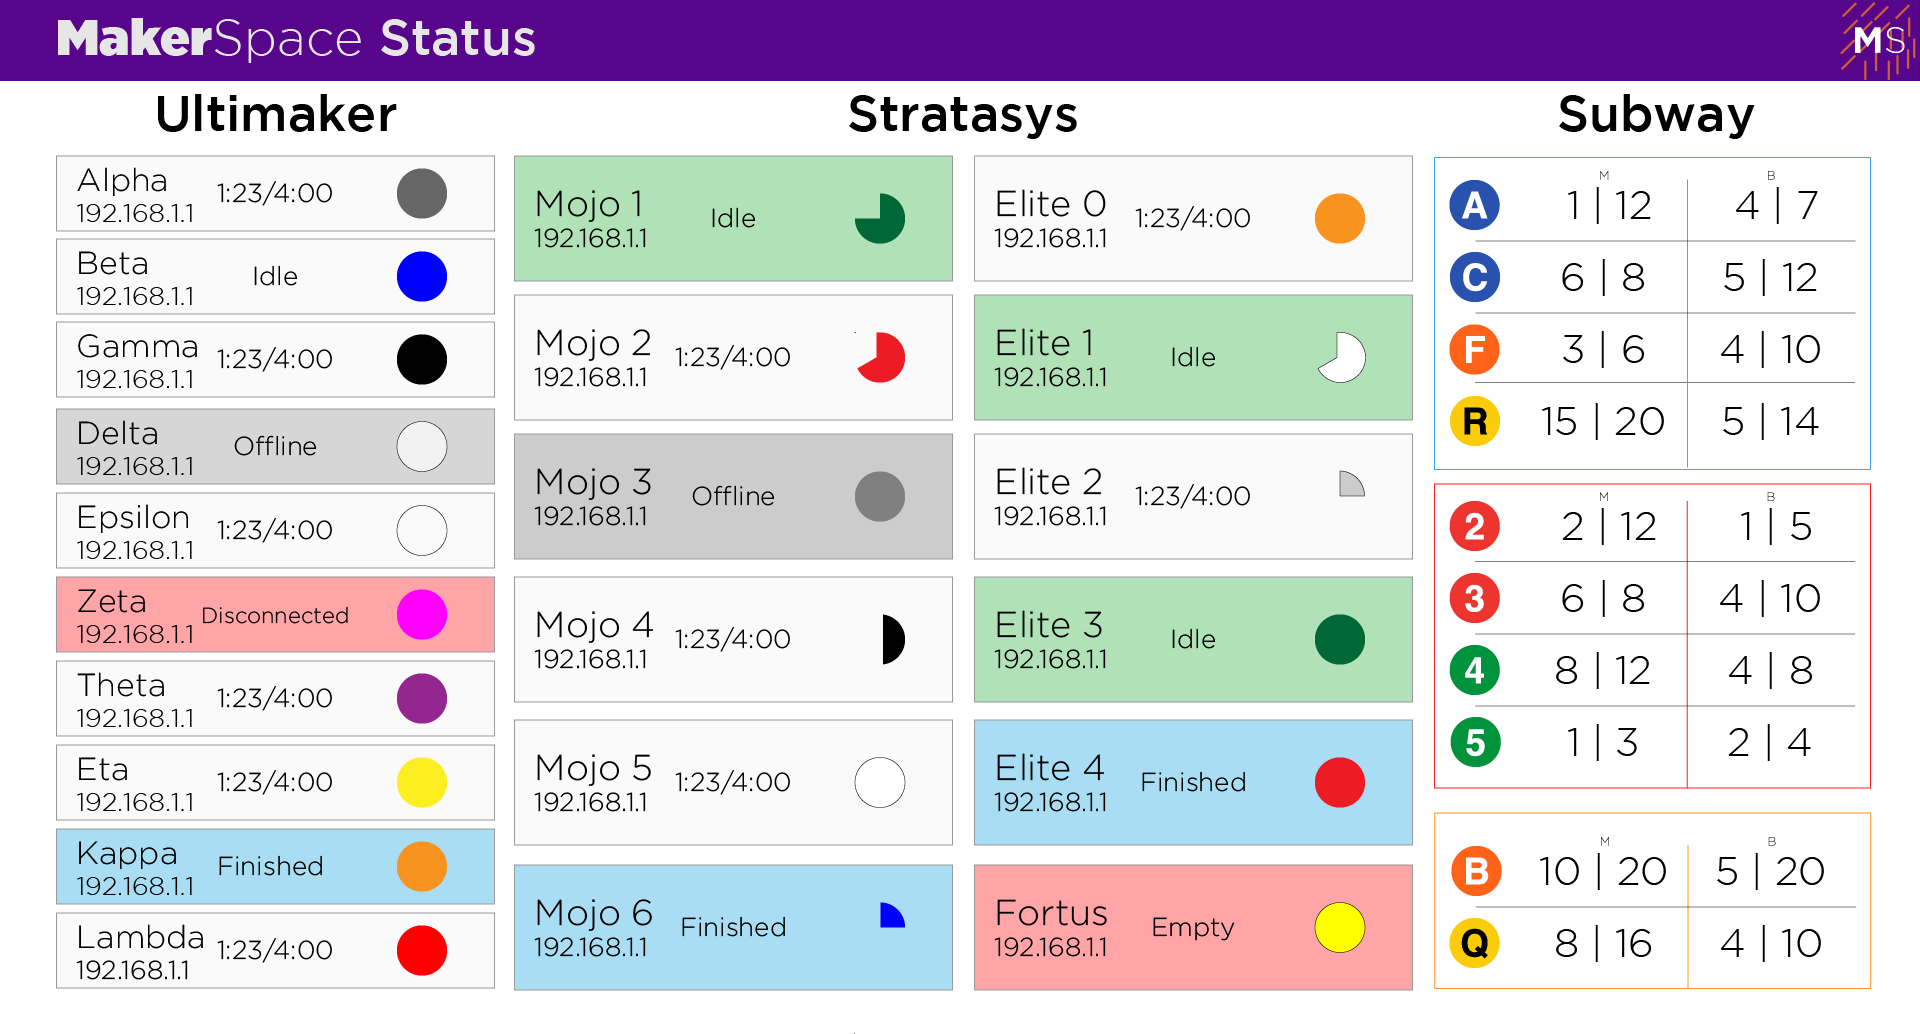
Task: Click the MS logo in the header
Action: coord(1877,40)
